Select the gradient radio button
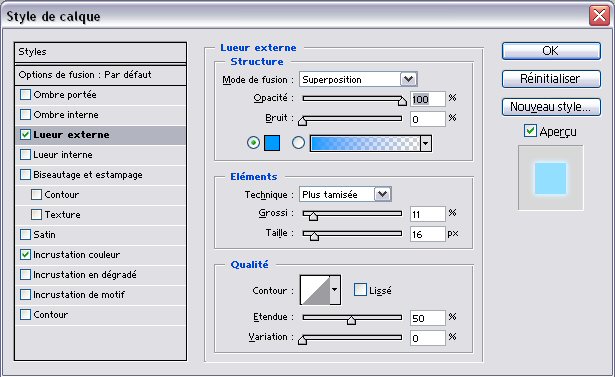615x377 pixels. (298, 143)
